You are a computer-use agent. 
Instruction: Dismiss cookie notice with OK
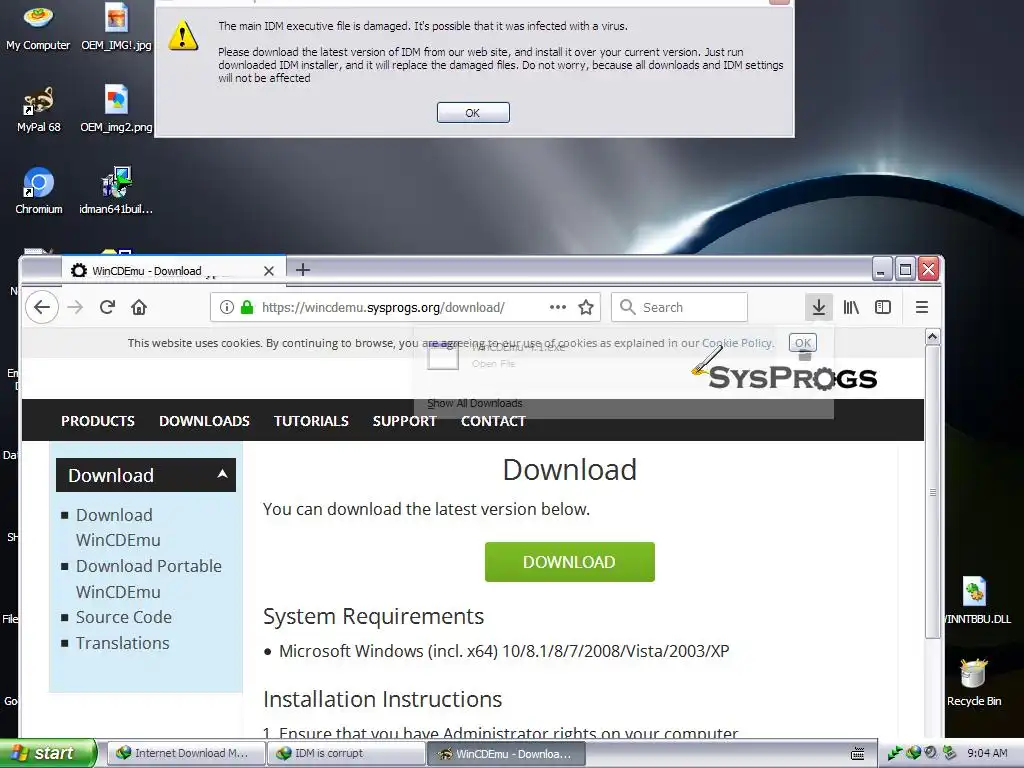click(803, 343)
